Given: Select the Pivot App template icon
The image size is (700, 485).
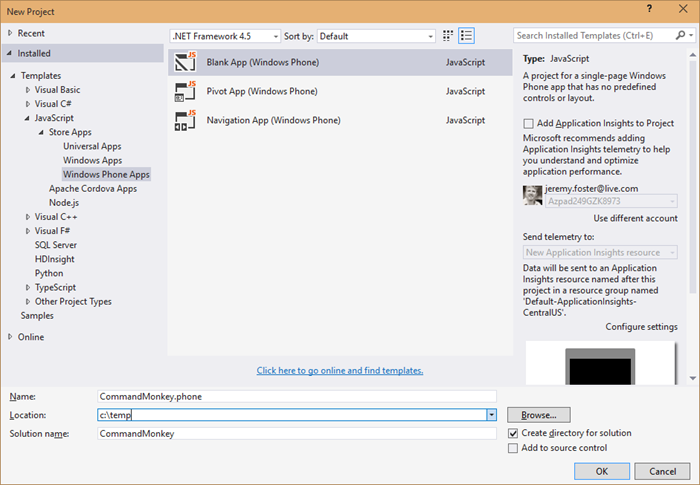Looking at the screenshot, I should (184, 92).
